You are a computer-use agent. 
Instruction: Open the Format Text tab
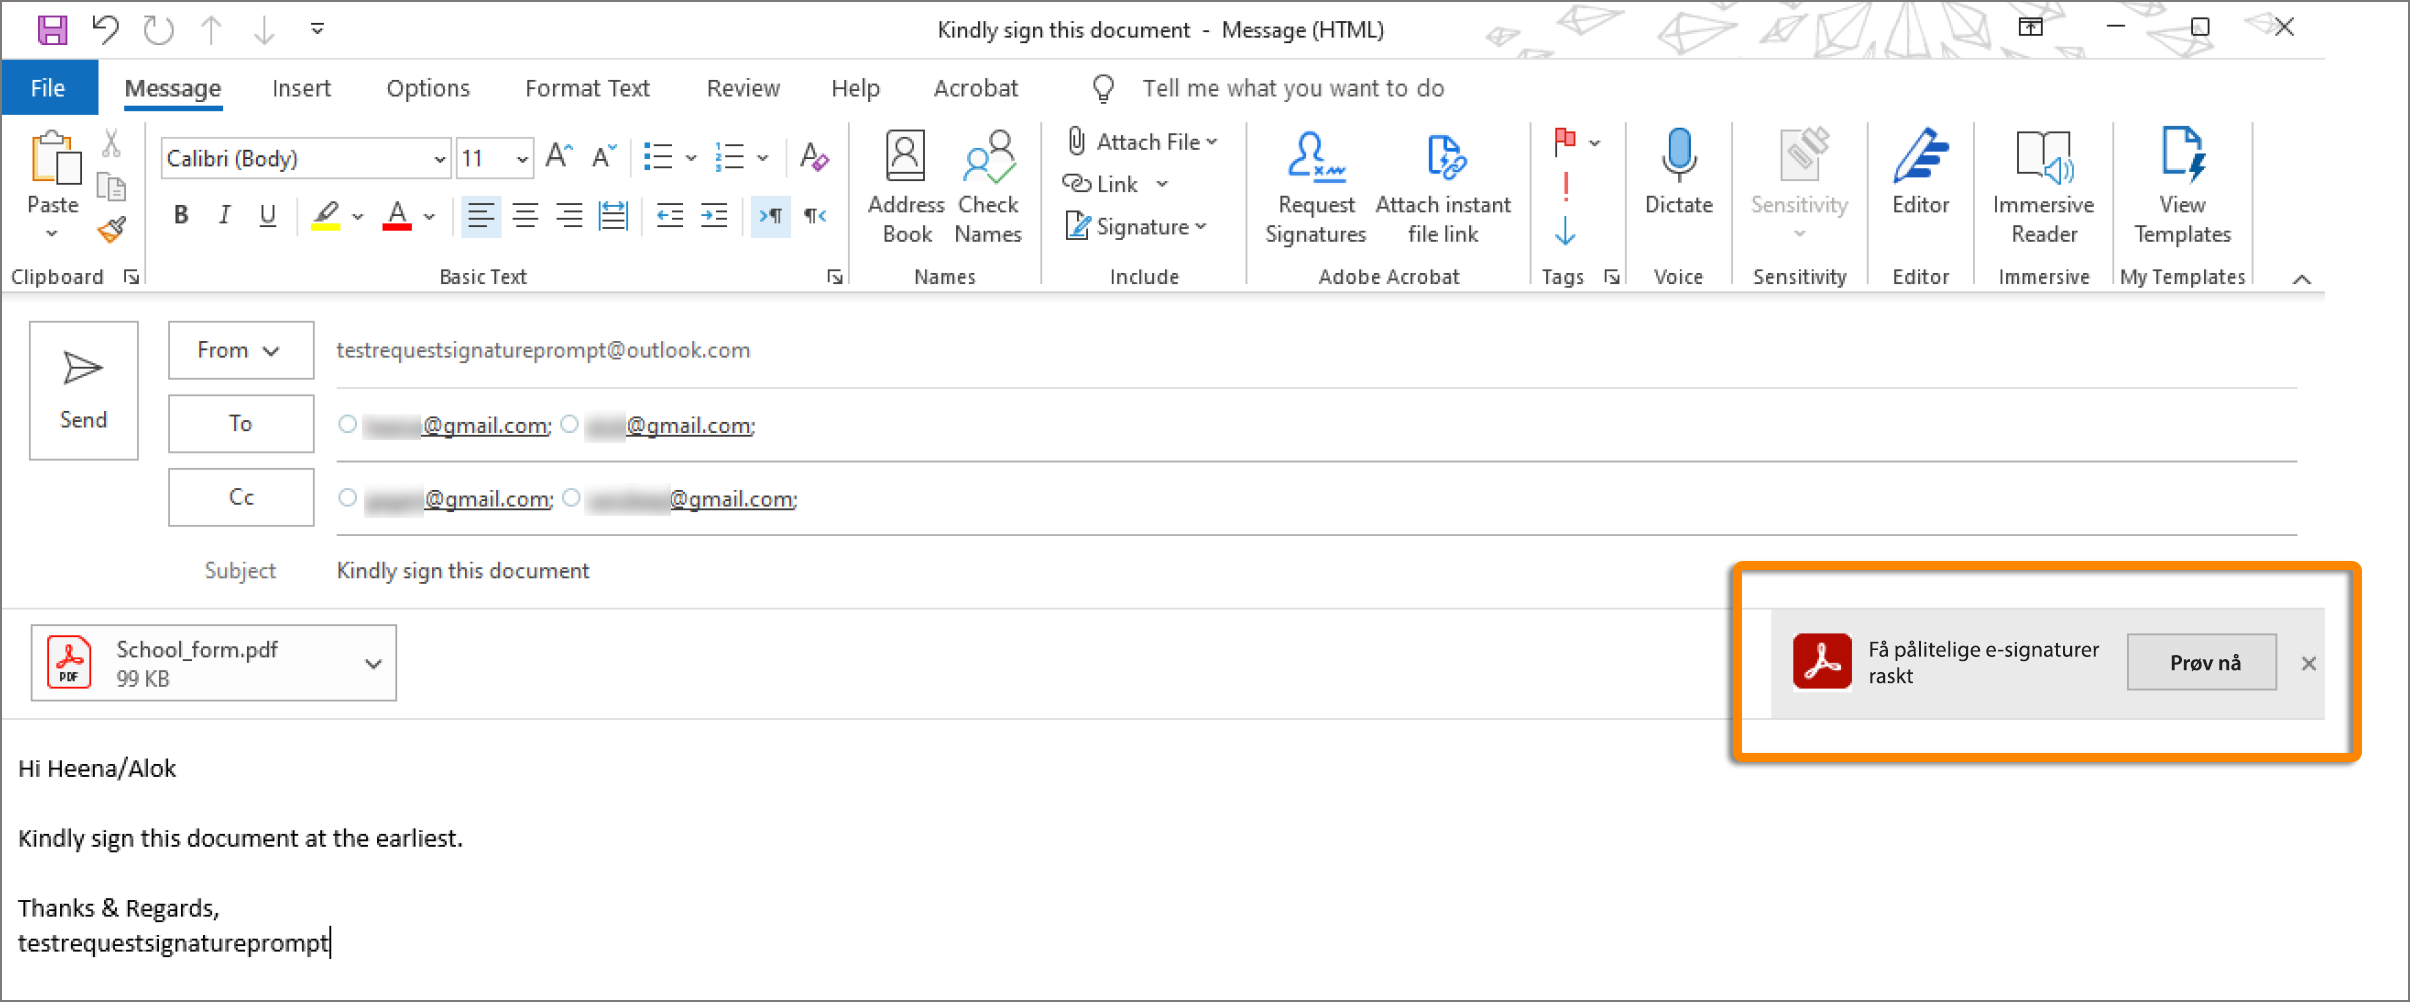pyautogui.click(x=587, y=88)
